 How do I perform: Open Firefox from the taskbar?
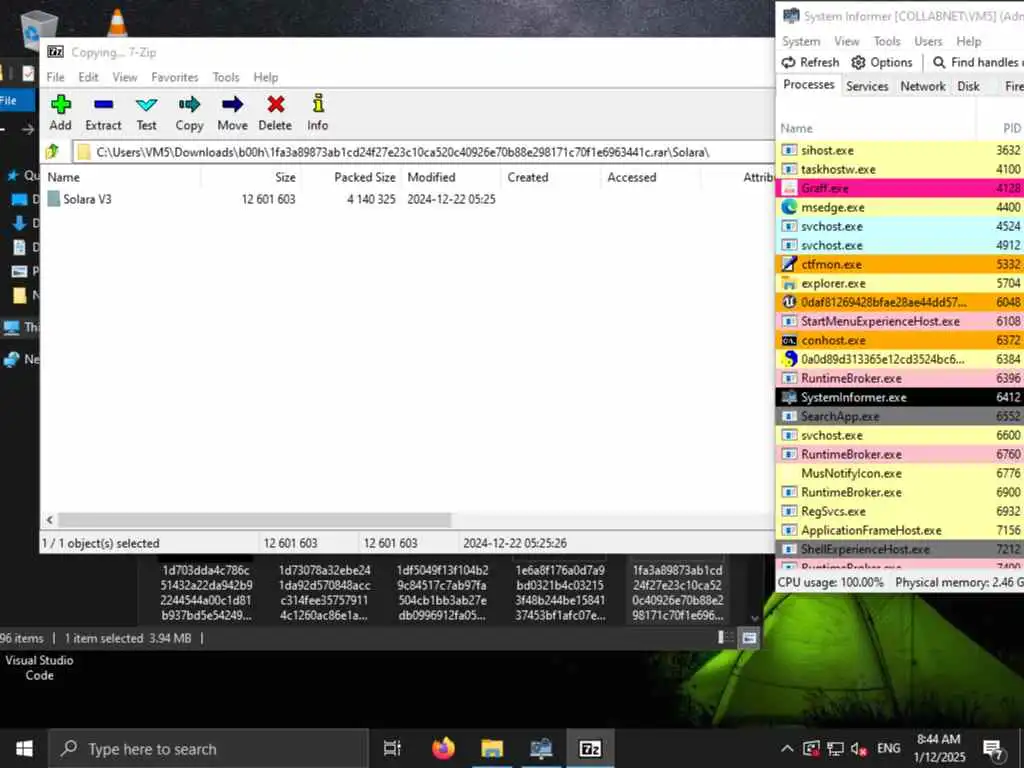443,748
